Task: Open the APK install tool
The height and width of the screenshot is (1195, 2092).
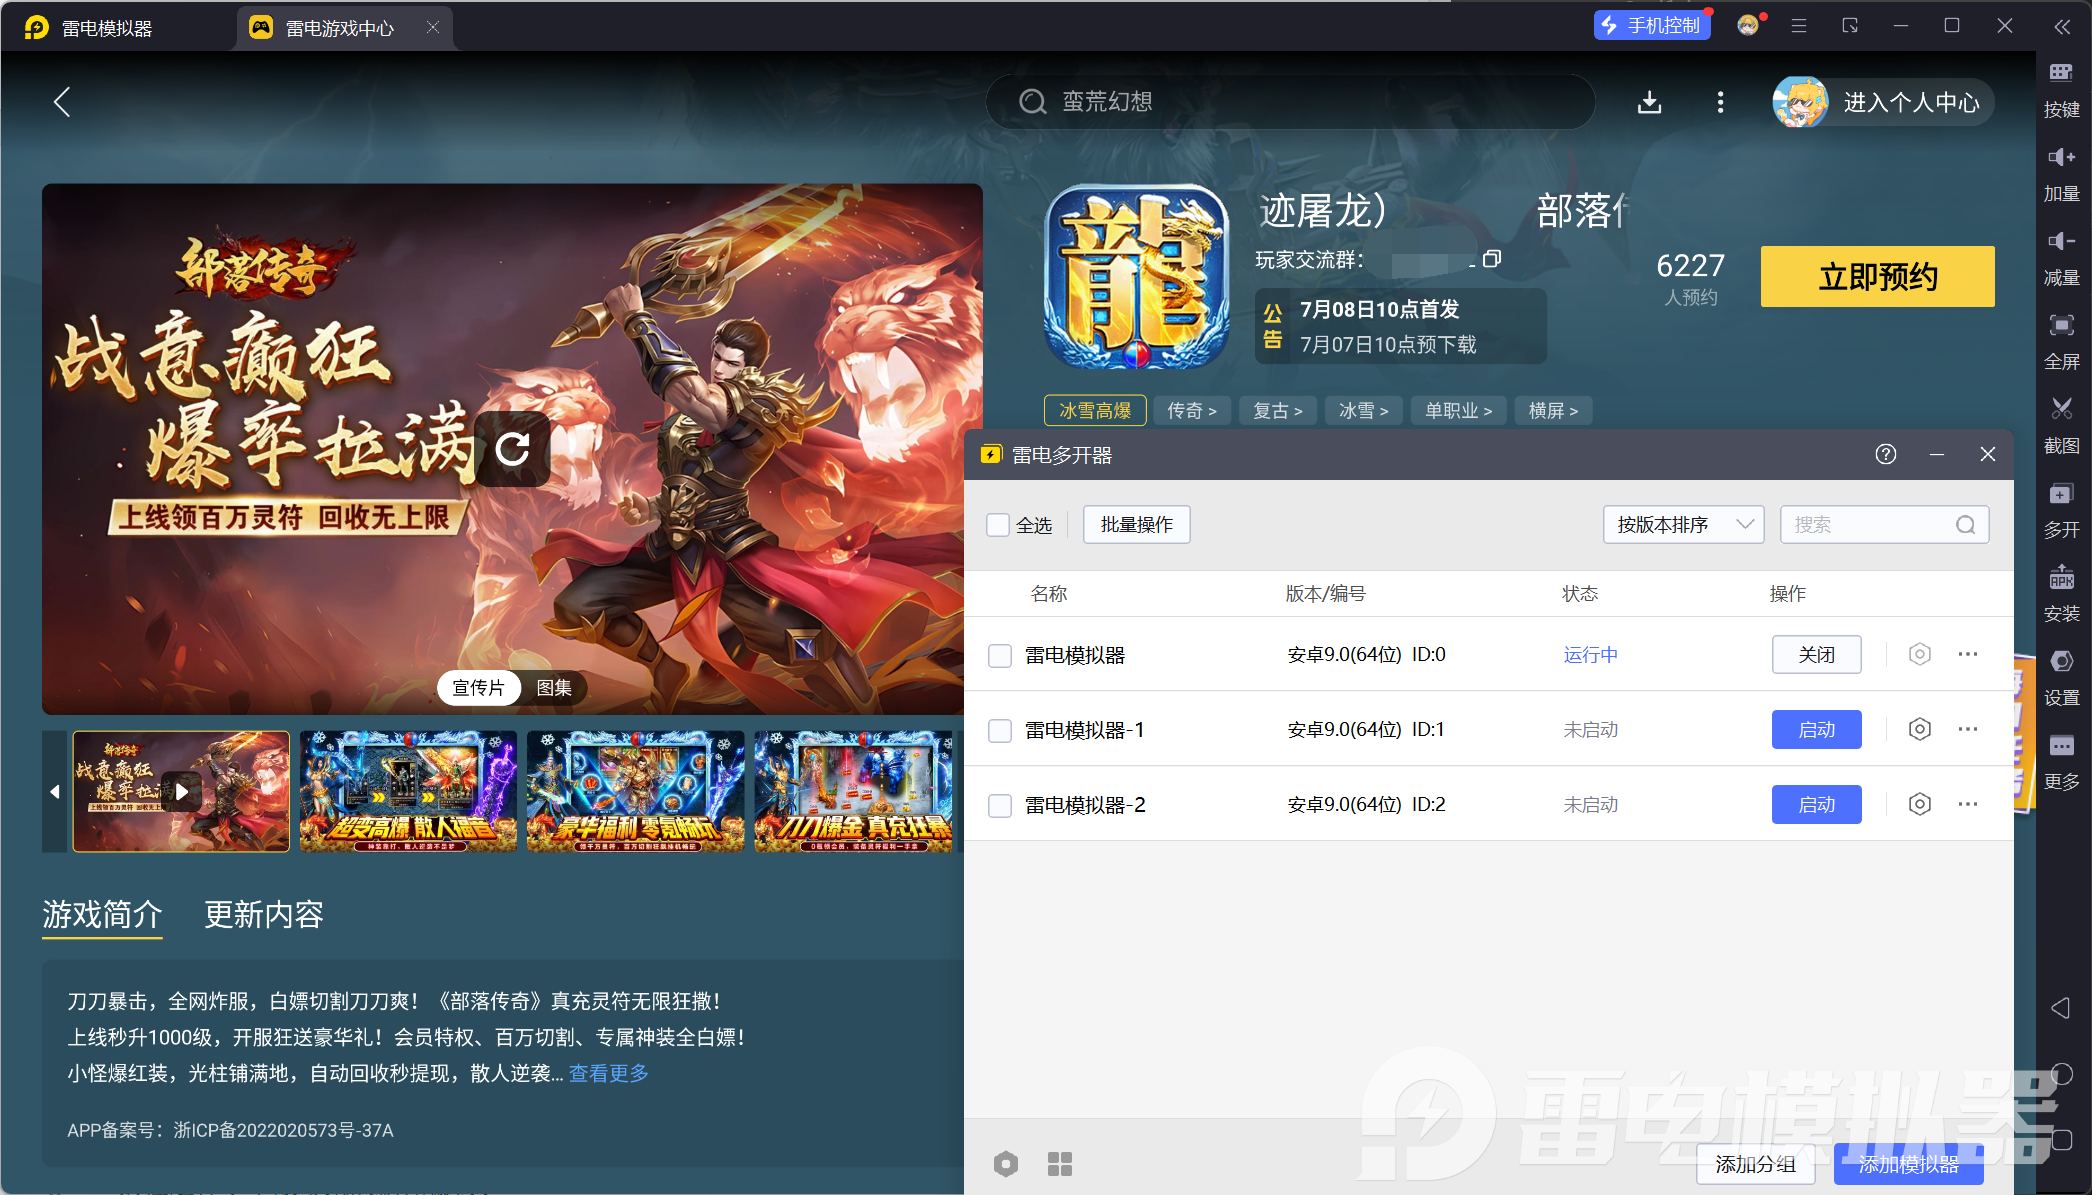Action: point(2061,577)
